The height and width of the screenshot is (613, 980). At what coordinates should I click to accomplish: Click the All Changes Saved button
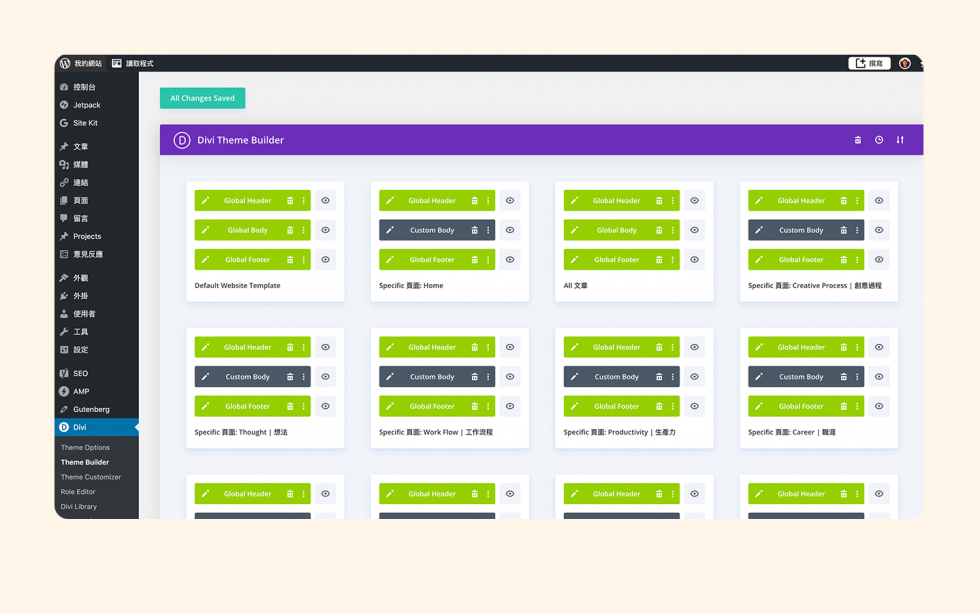coord(202,98)
